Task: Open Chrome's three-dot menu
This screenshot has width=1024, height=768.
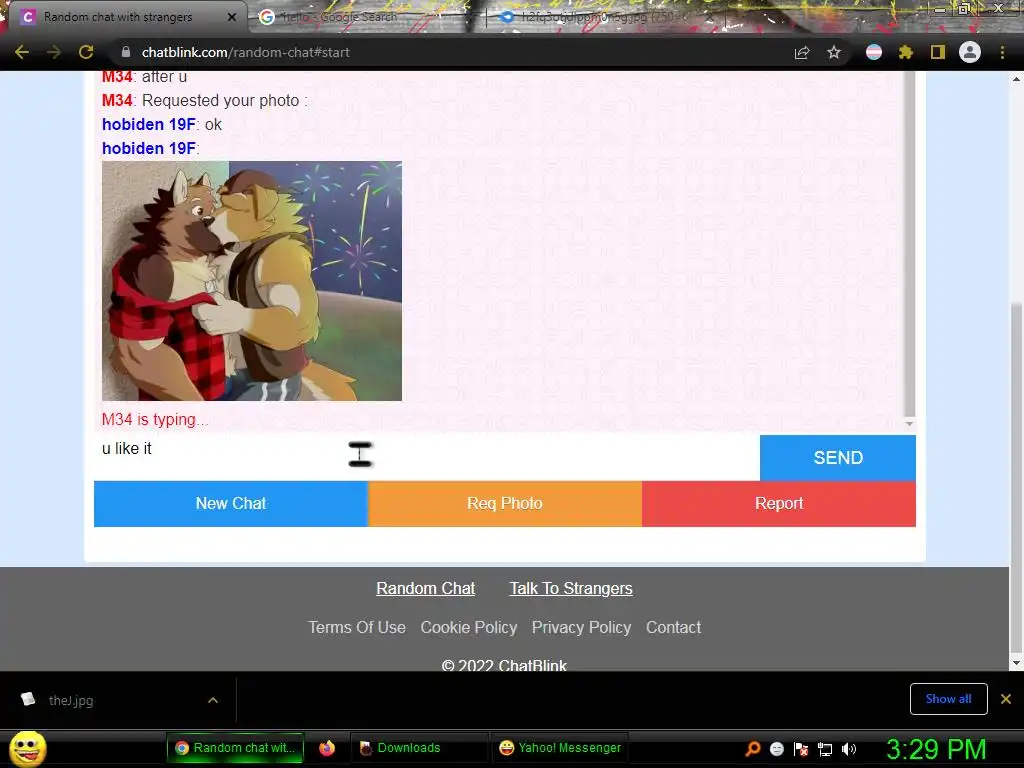Action: tap(1002, 52)
